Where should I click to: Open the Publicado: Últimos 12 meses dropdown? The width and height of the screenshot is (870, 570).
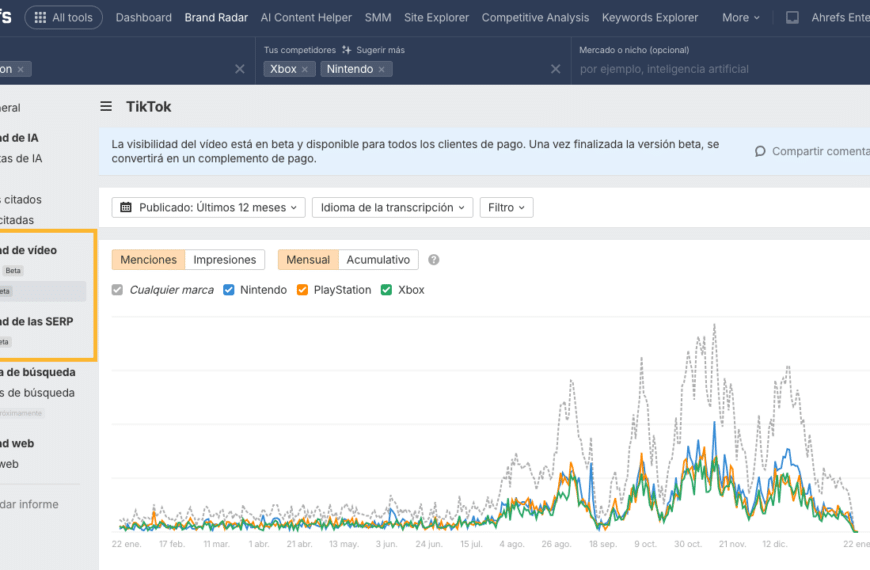coord(209,207)
